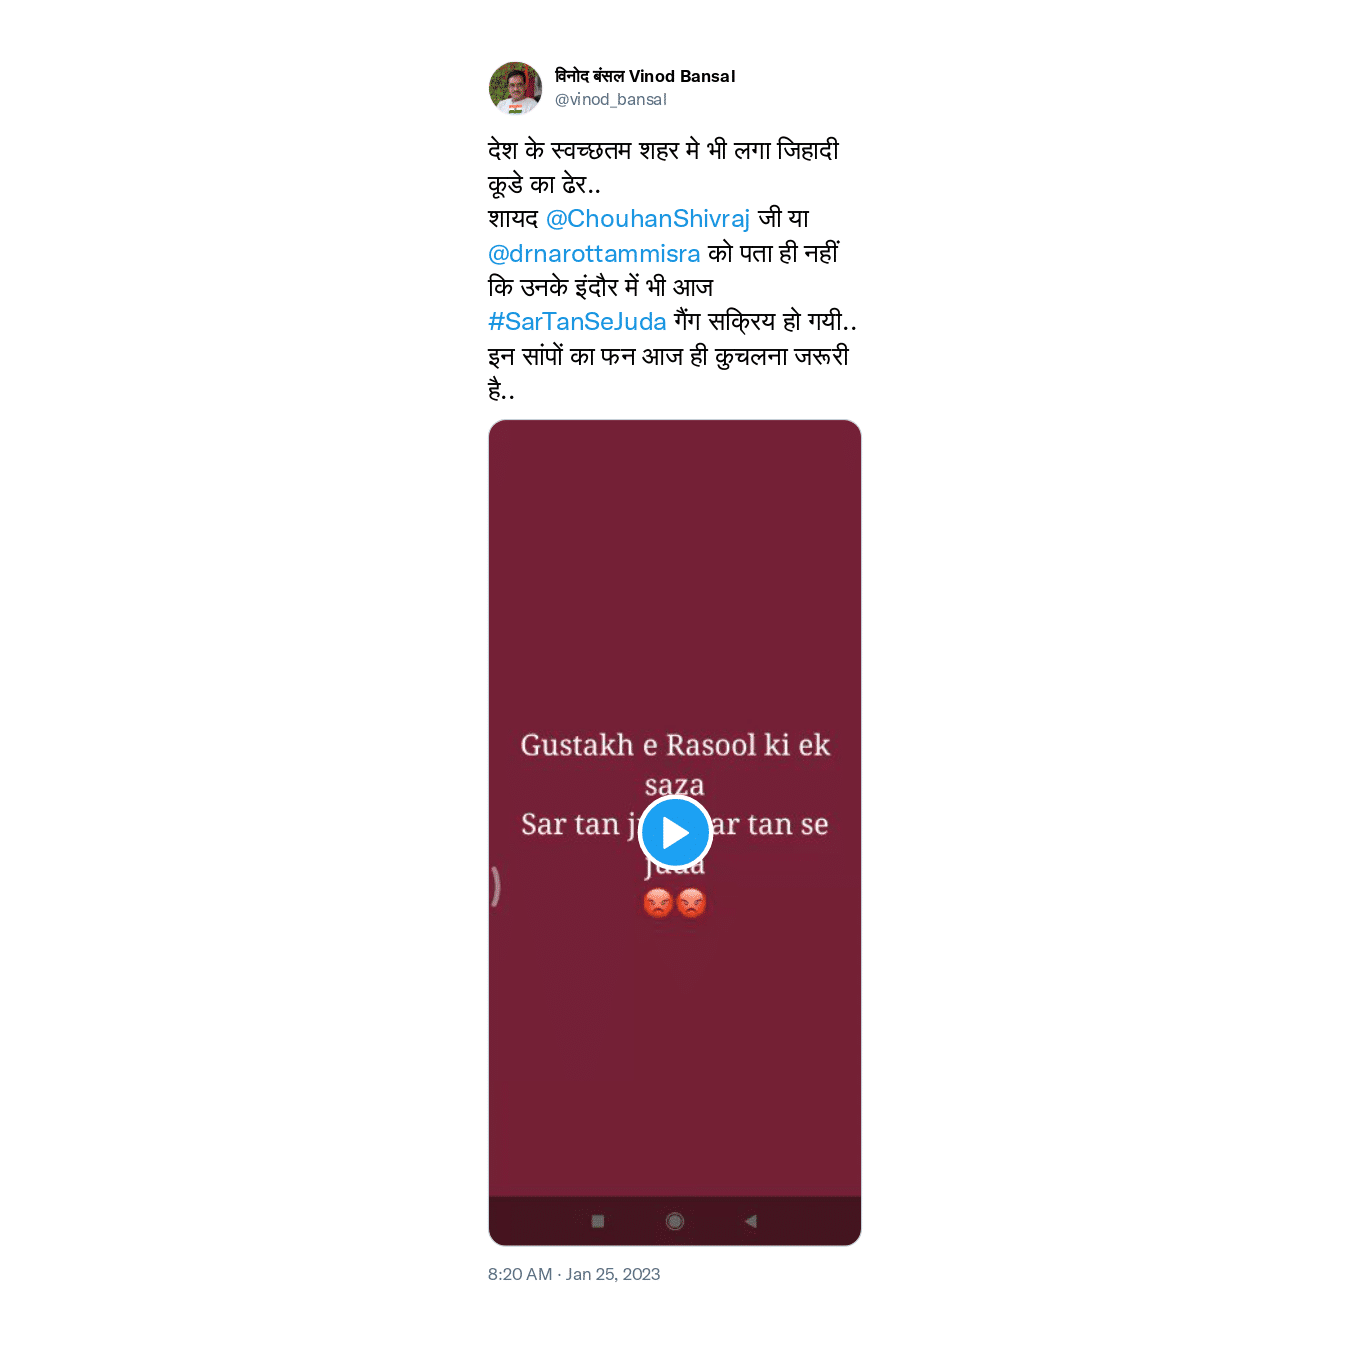The height and width of the screenshot is (1350, 1350).
Task: Click the angry face emojis in the video
Action: click(x=675, y=903)
